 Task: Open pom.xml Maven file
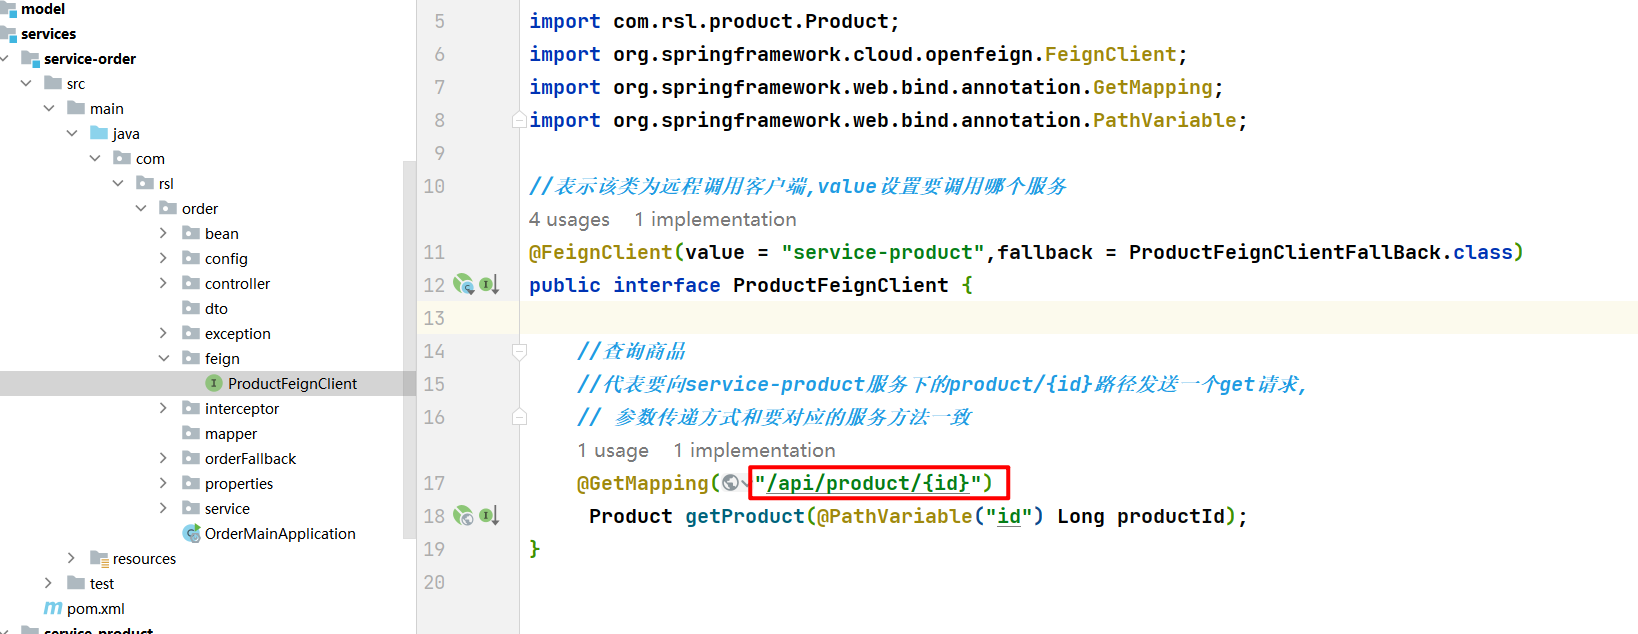tap(96, 609)
